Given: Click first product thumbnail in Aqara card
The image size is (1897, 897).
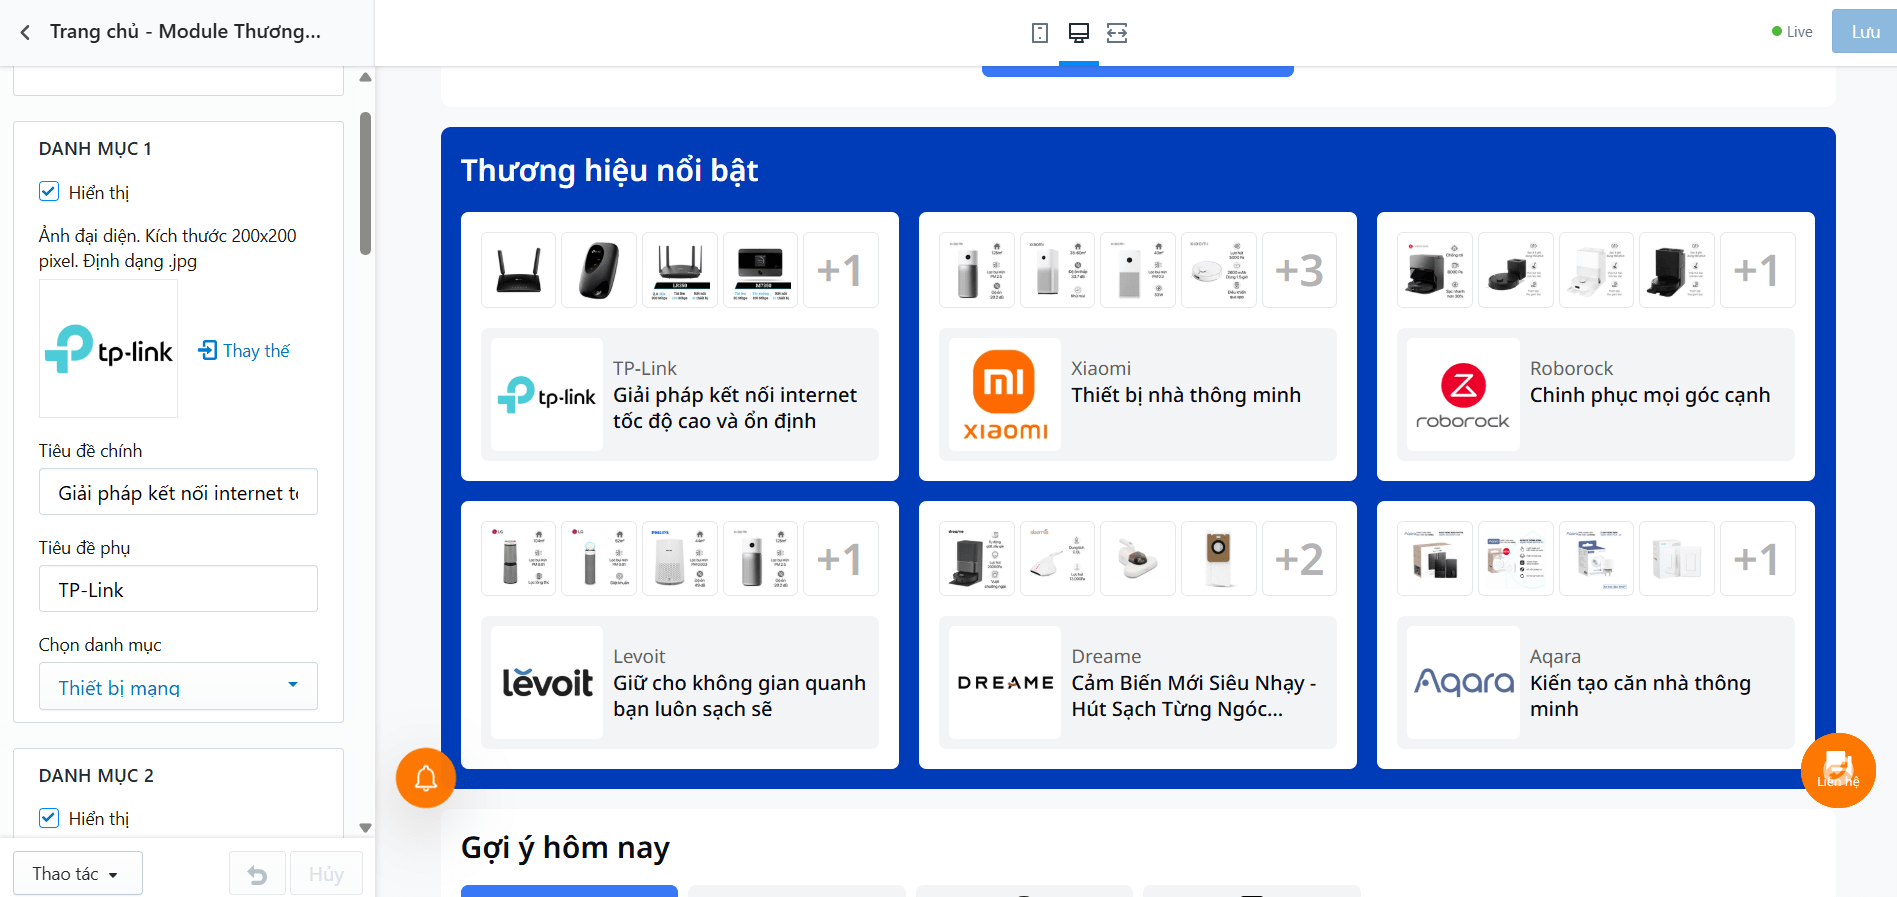Looking at the screenshot, I should (1435, 559).
